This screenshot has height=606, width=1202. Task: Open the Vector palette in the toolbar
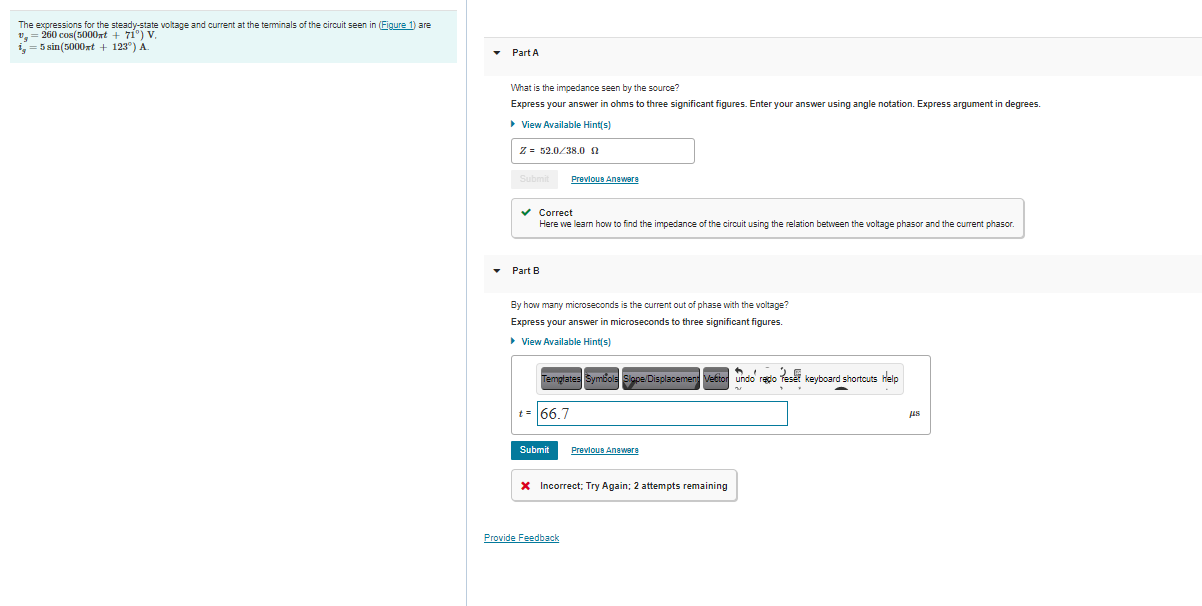(x=714, y=379)
